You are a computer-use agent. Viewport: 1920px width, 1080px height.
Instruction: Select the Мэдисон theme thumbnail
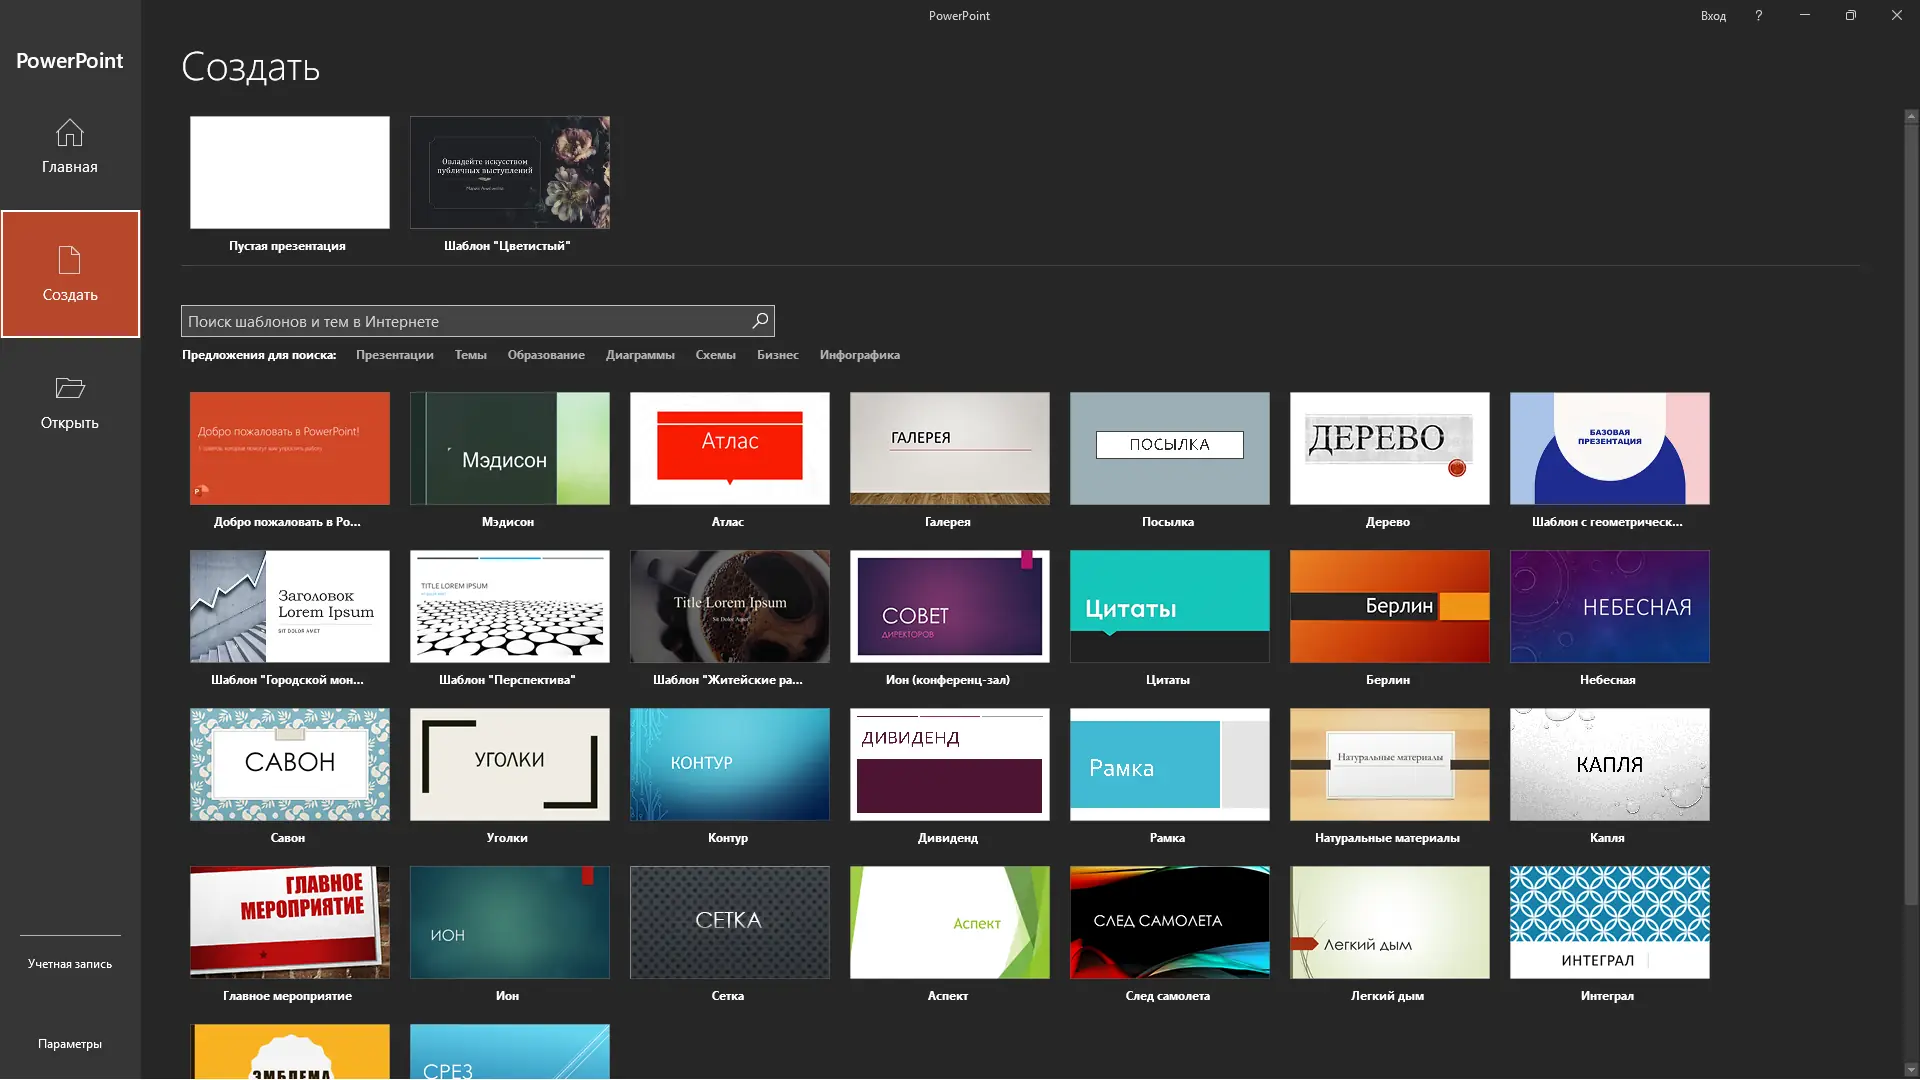click(x=509, y=448)
